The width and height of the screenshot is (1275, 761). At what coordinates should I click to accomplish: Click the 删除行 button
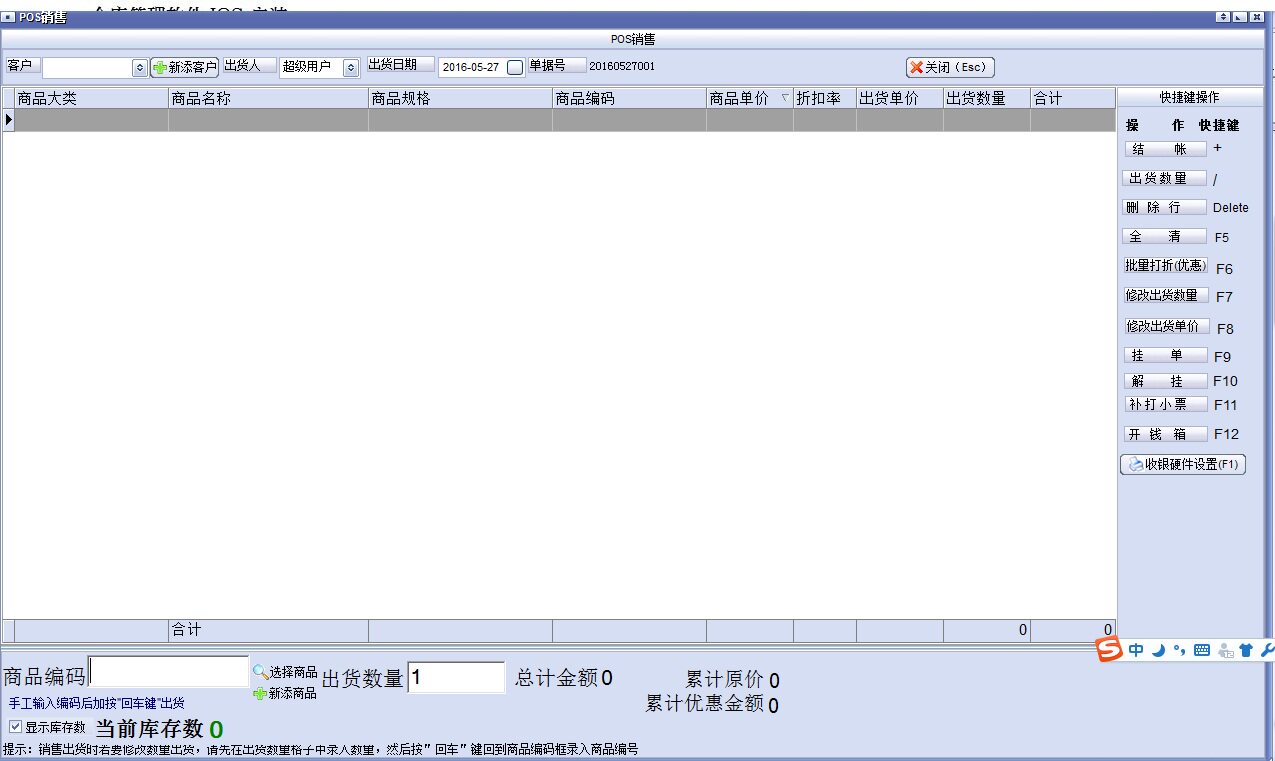click(1165, 208)
